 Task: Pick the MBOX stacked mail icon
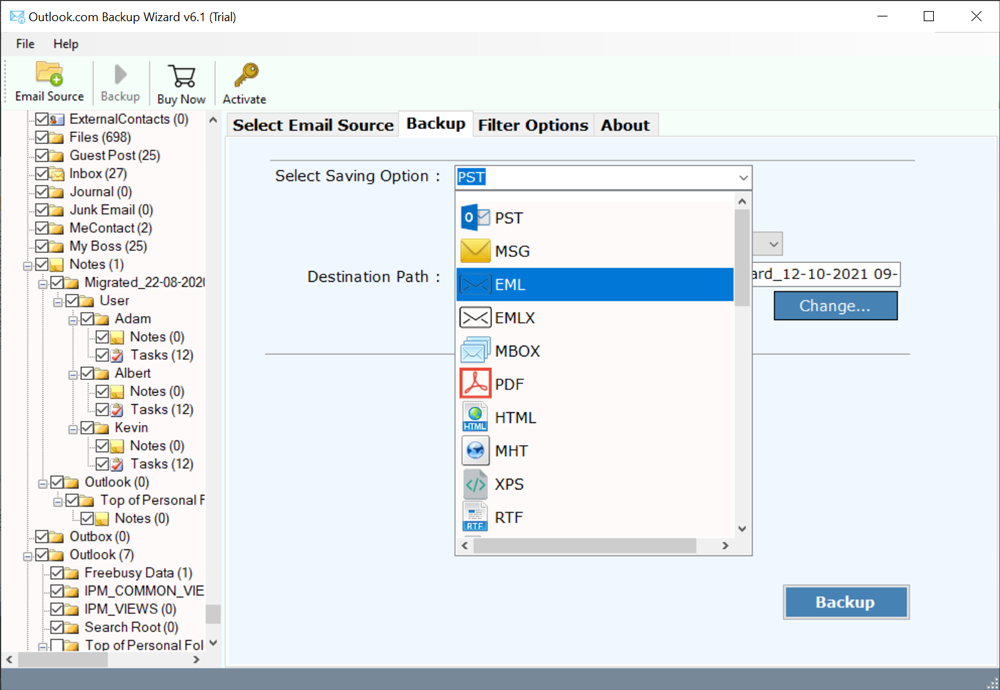point(475,351)
